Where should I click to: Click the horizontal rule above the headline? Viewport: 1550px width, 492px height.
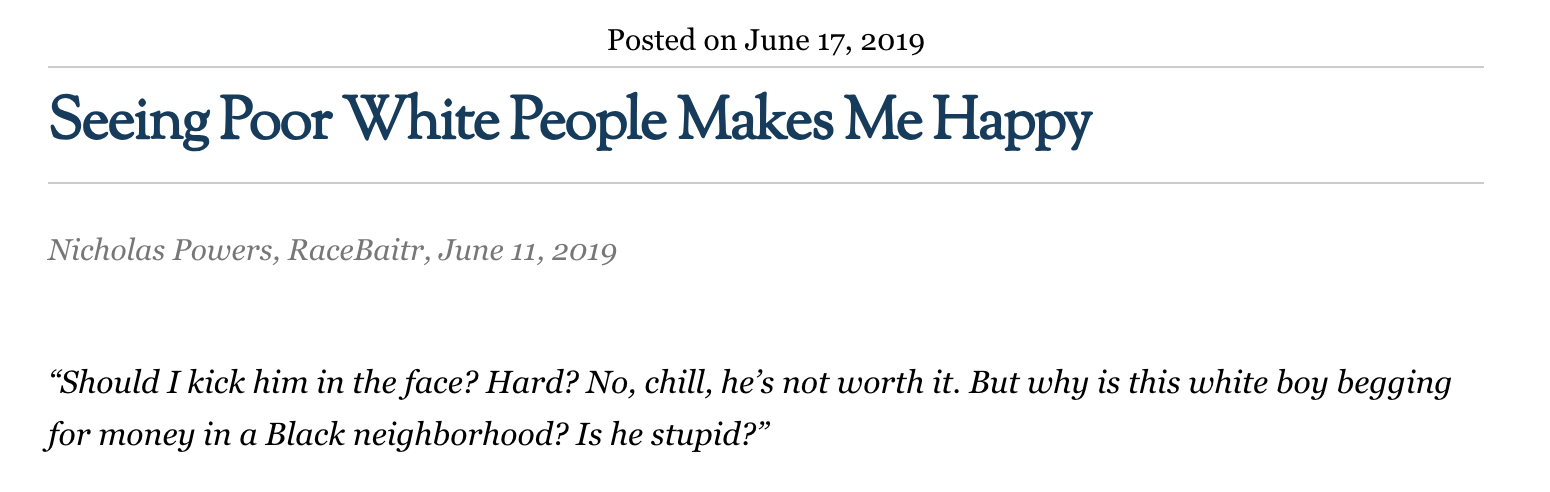pyautogui.click(x=766, y=67)
